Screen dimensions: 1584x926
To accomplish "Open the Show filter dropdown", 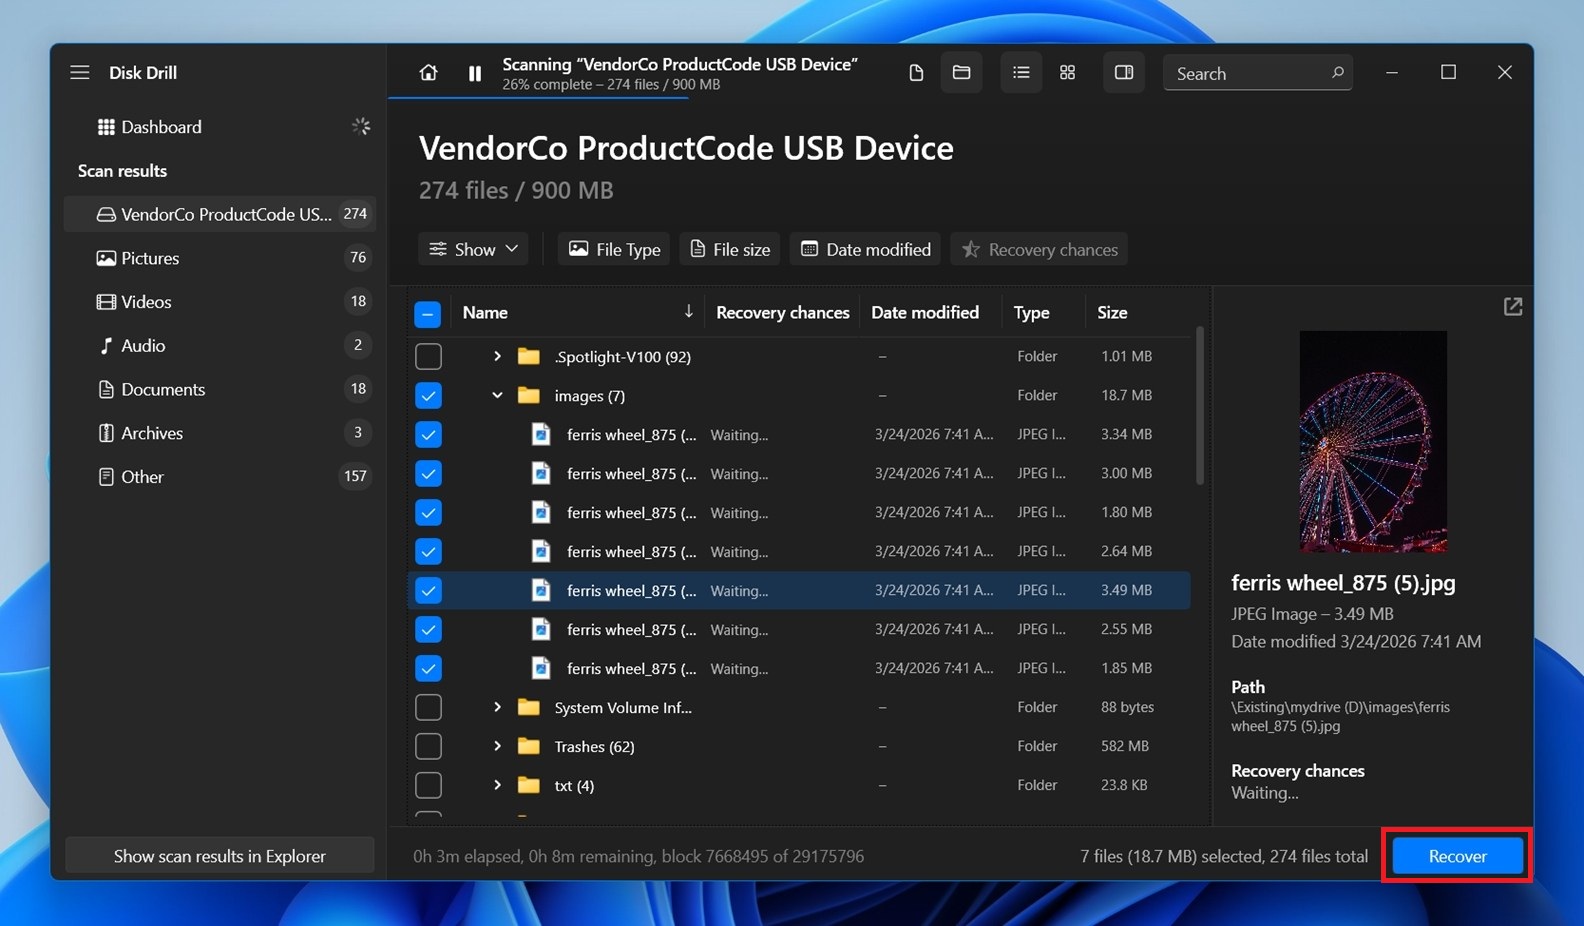I will (x=474, y=249).
